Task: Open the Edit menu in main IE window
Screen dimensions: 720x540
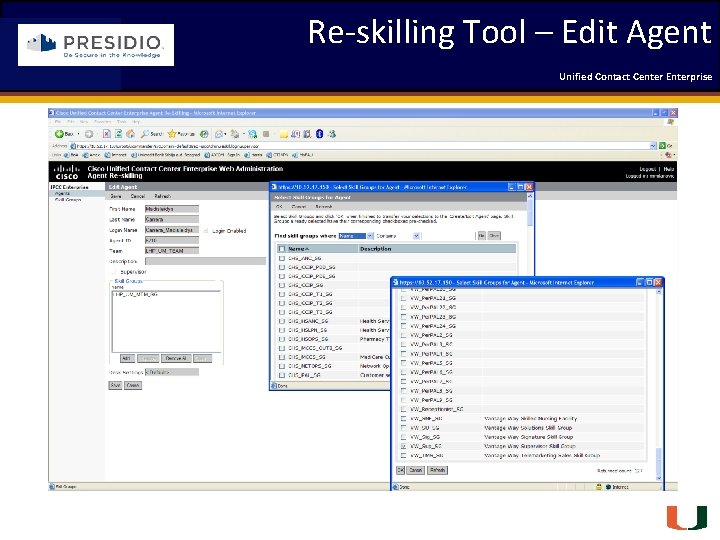Action: click(71, 122)
